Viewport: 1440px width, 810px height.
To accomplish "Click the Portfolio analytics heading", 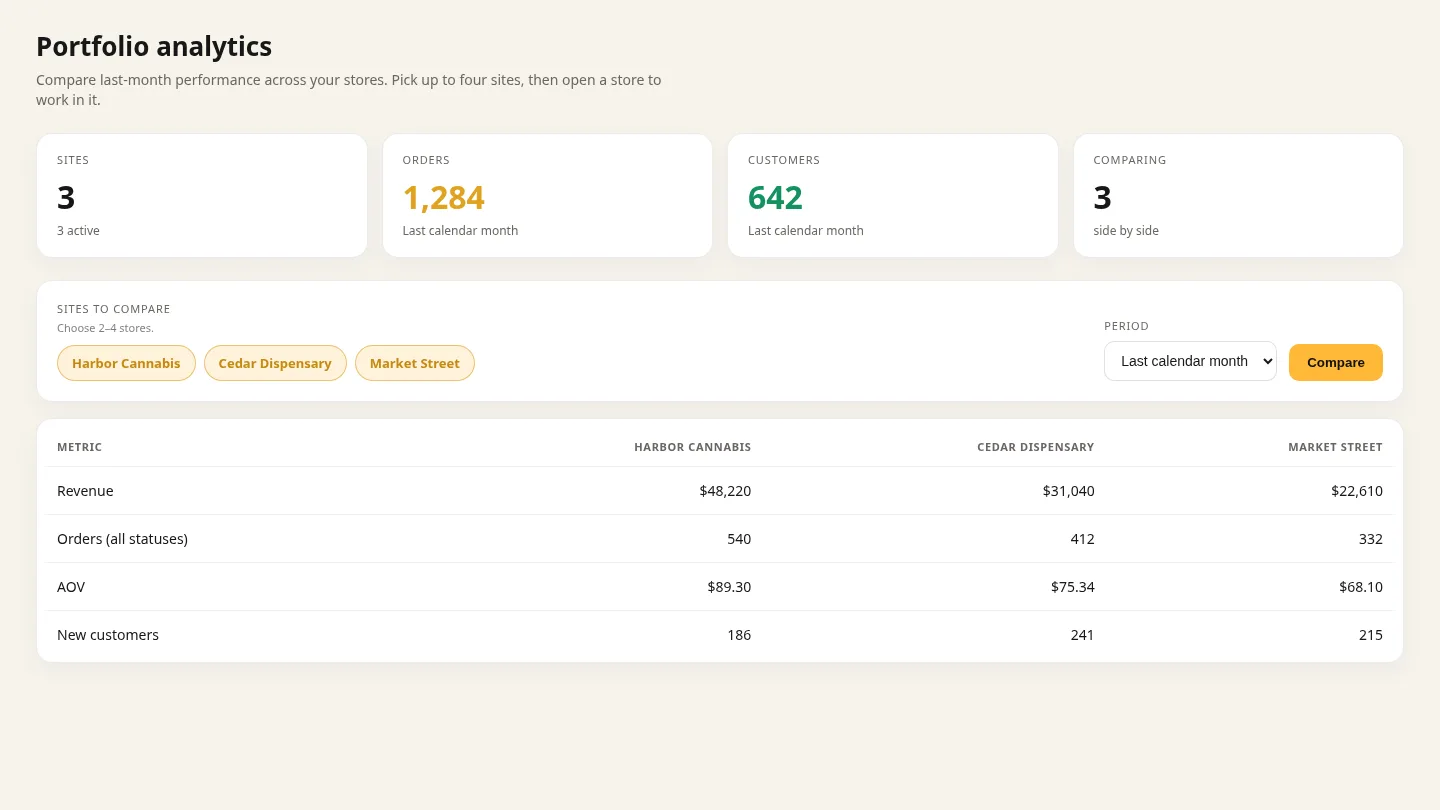I will [154, 47].
